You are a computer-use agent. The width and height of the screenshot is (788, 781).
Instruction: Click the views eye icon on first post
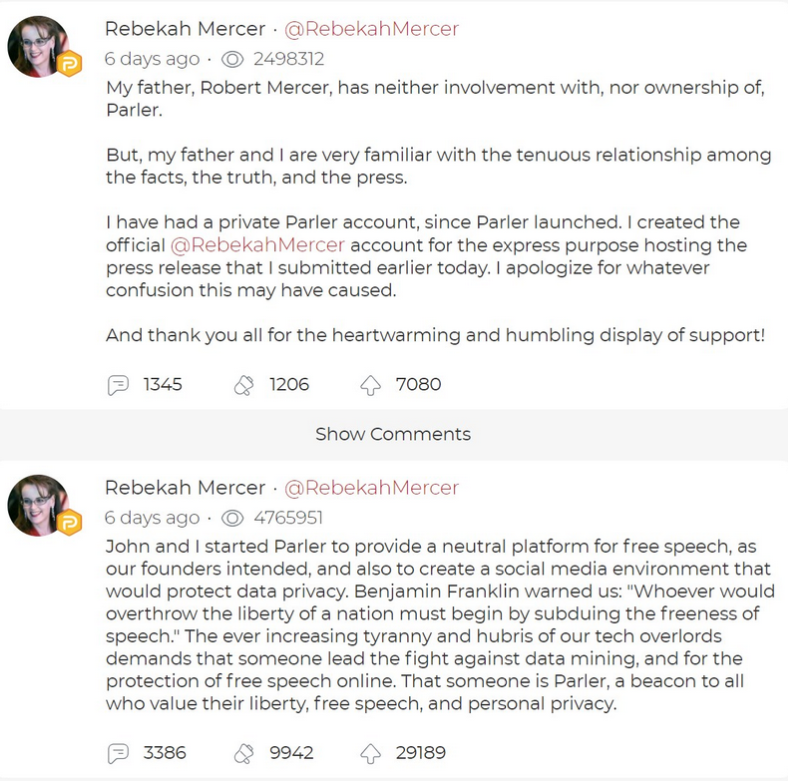[x=232, y=59]
